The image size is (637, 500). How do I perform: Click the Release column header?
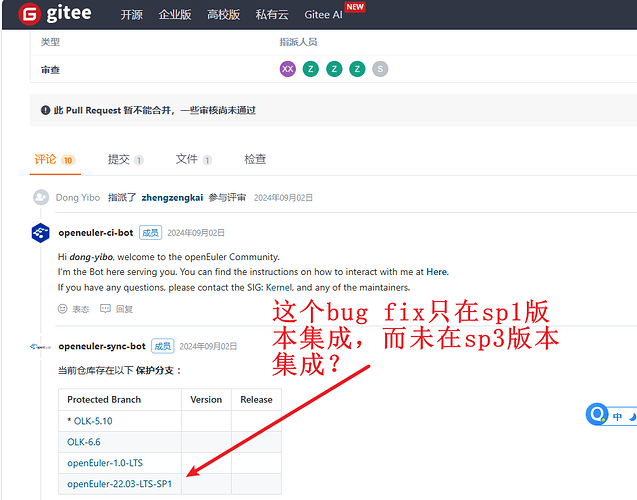[256, 400]
